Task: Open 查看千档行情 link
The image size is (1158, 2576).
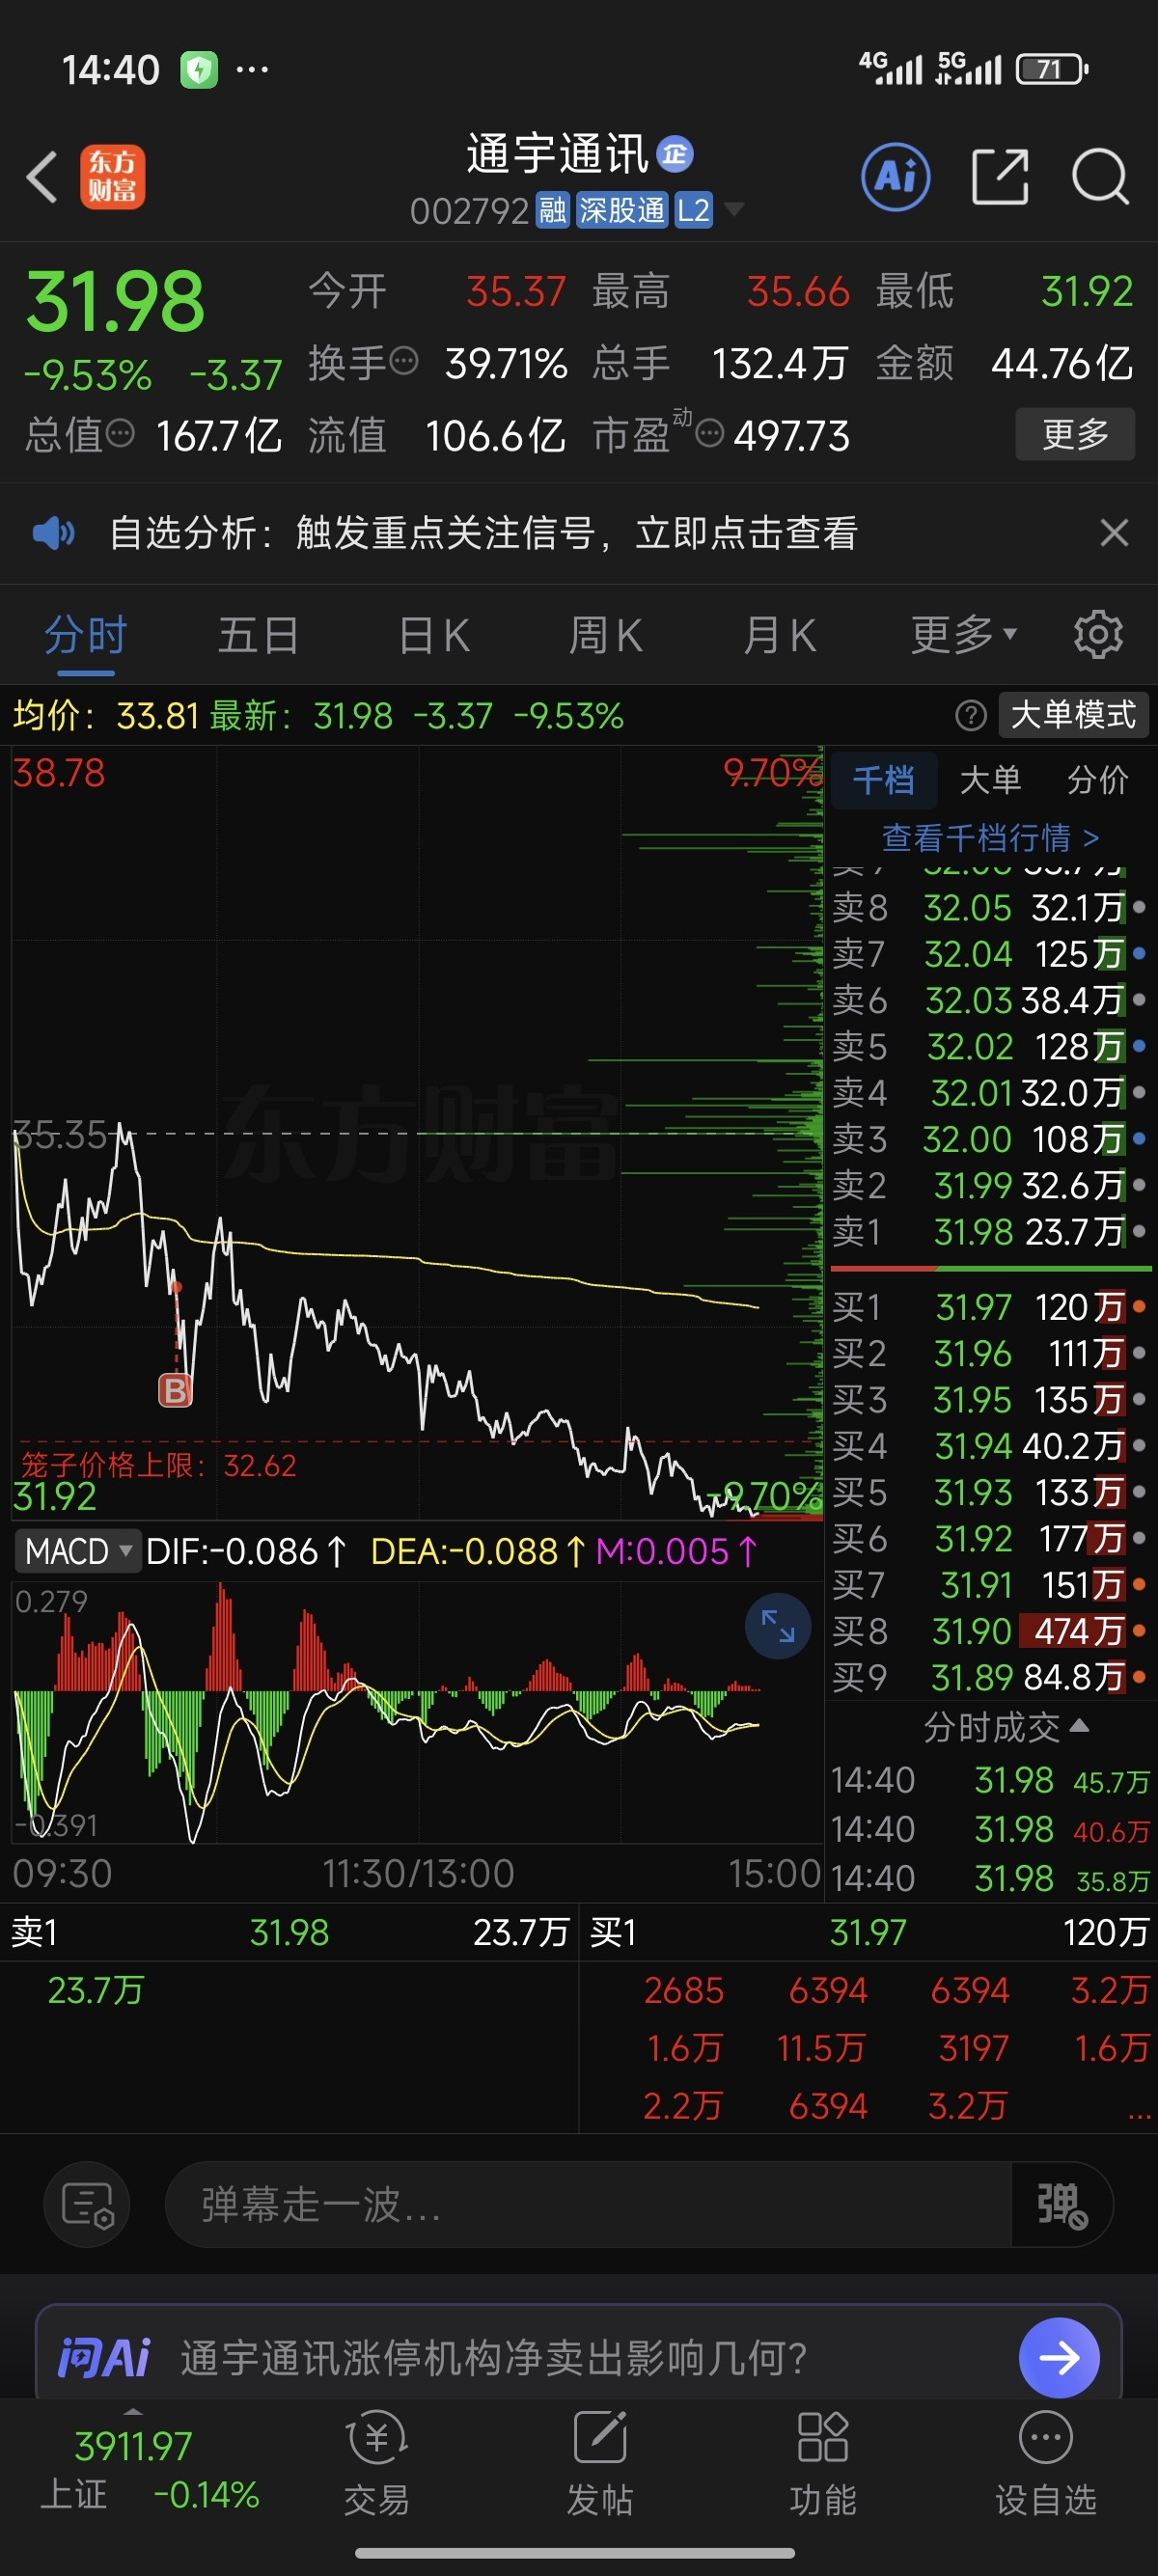Action: tap(990, 837)
